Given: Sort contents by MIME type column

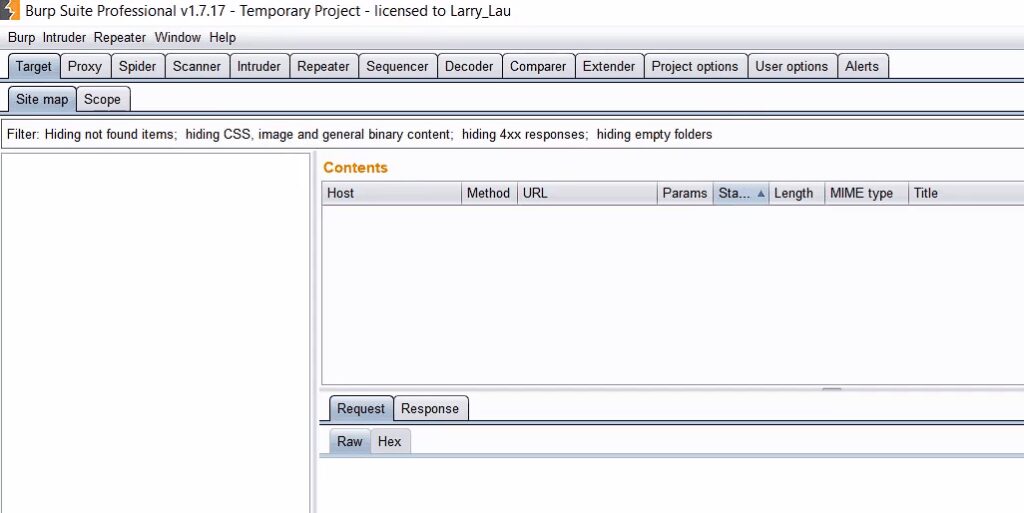Looking at the screenshot, I should (866, 193).
